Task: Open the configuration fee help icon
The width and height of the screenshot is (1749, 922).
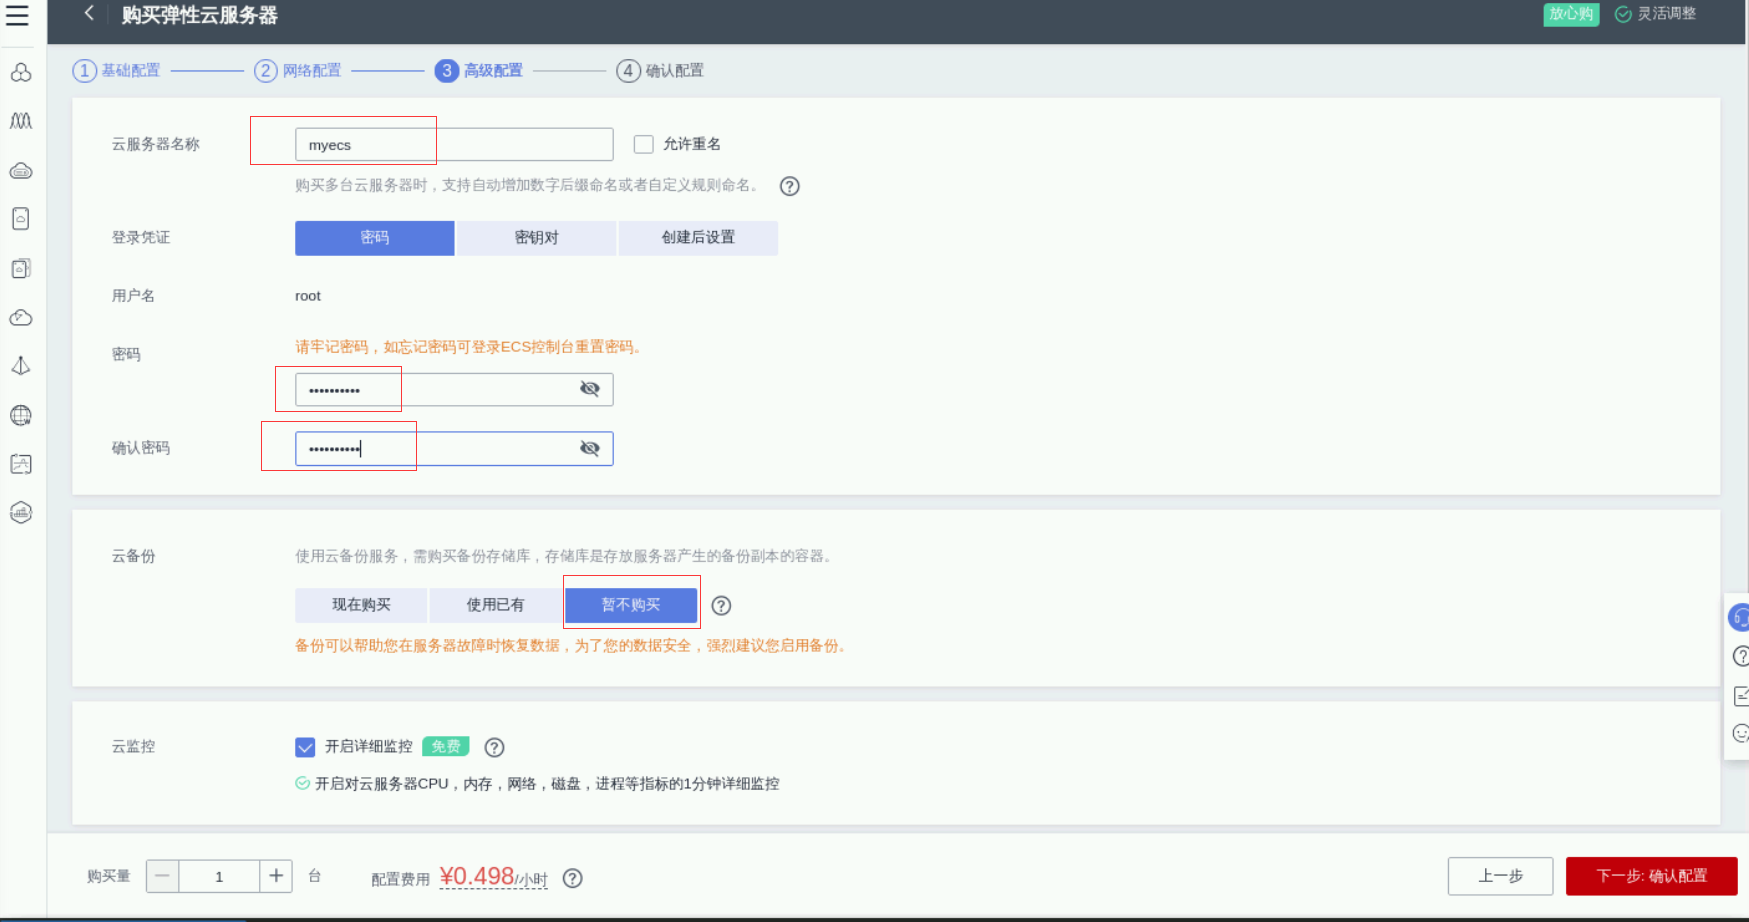Action: (573, 878)
